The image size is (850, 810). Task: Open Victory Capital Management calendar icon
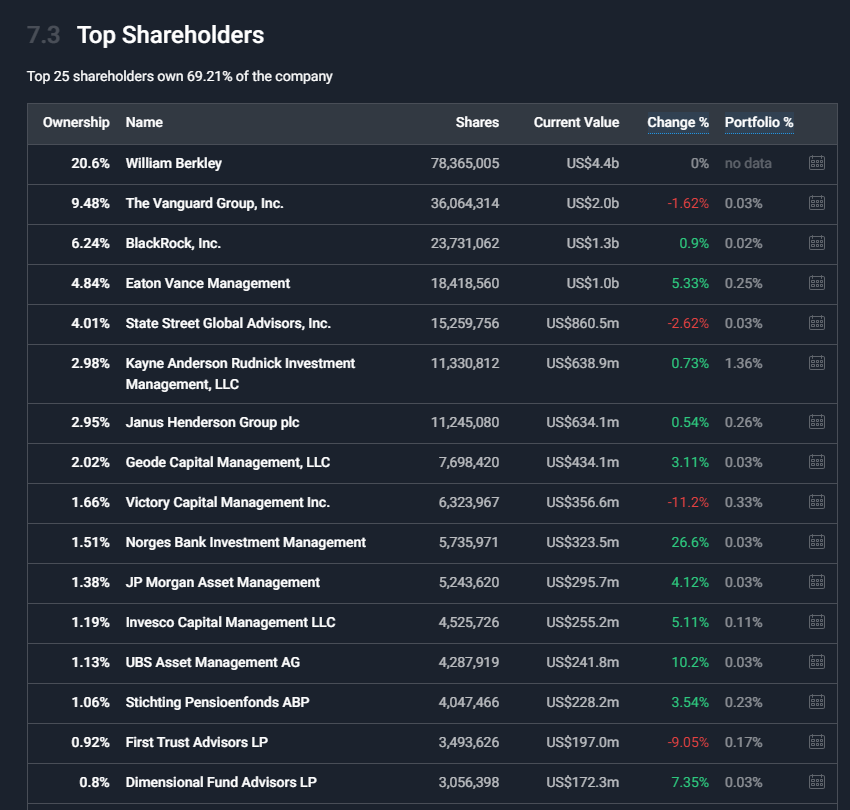click(x=816, y=502)
